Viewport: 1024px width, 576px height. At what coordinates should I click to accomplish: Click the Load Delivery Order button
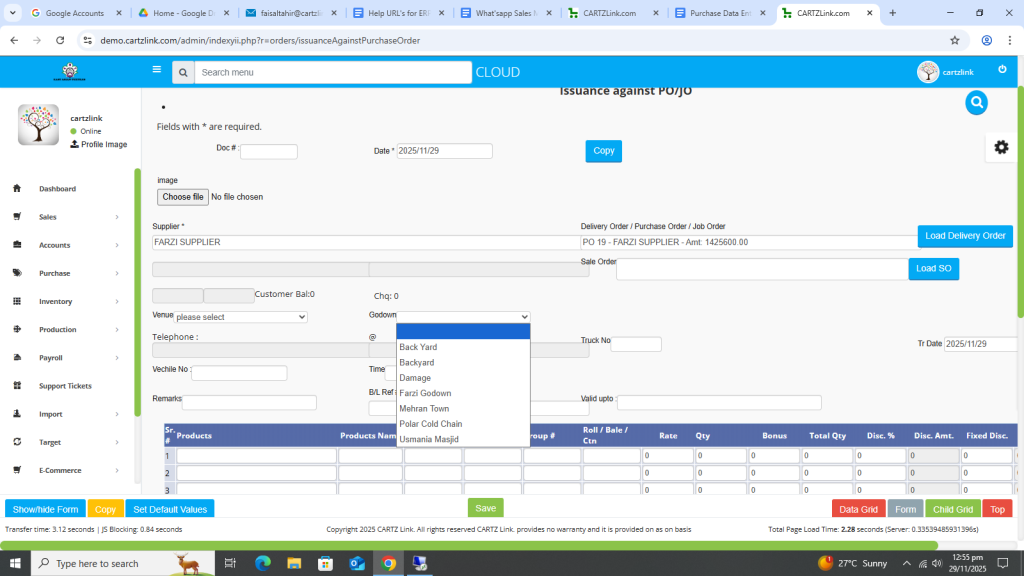(x=964, y=236)
